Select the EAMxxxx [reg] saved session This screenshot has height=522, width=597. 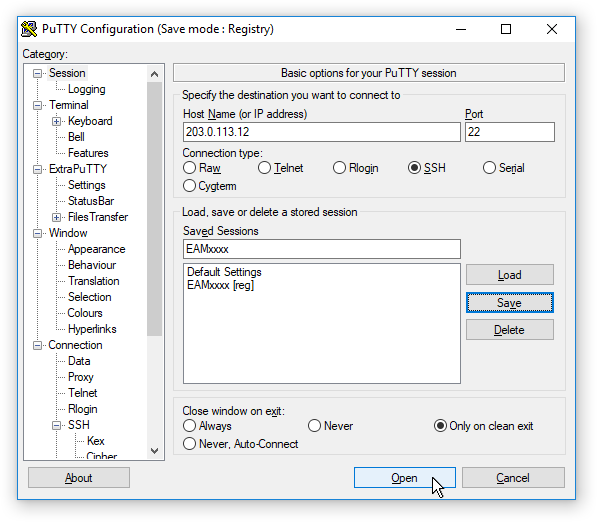click(x=220, y=285)
